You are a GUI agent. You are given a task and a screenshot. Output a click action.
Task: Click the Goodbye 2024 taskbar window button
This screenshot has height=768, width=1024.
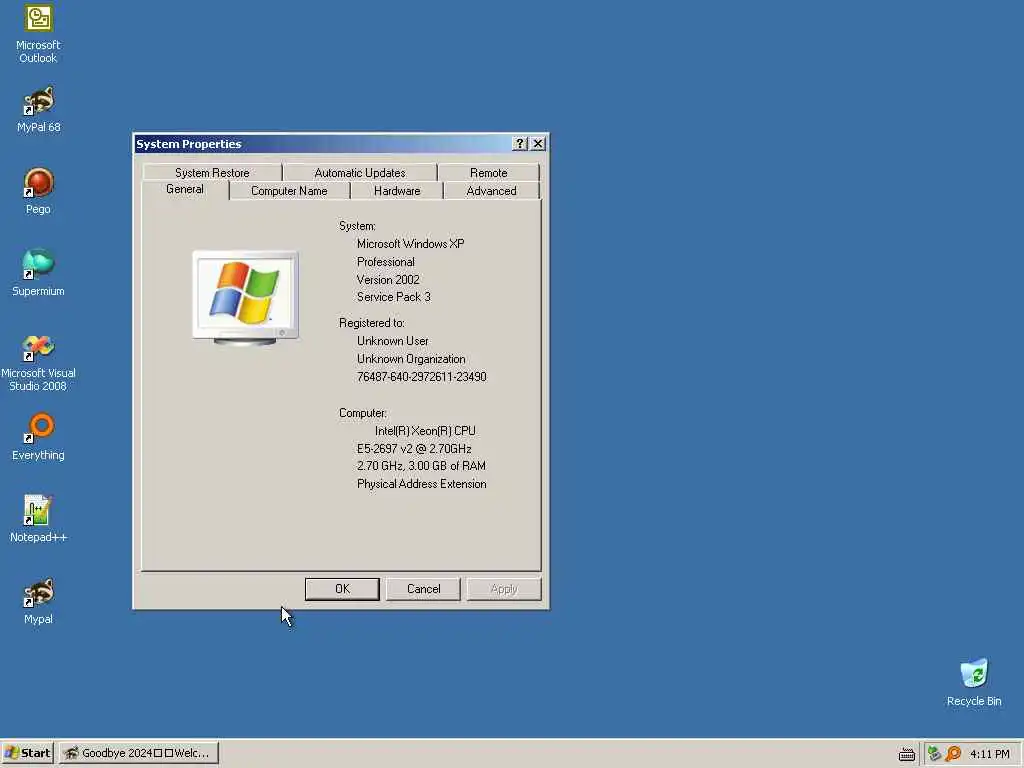[138, 753]
